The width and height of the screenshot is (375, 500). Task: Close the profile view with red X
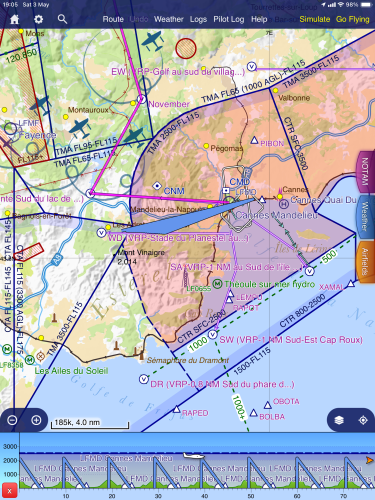9,491
